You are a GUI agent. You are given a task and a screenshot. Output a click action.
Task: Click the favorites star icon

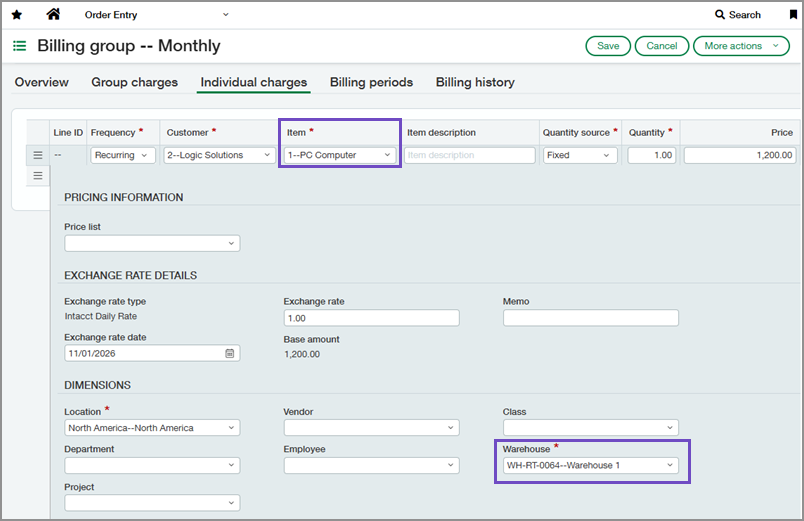[x=17, y=15]
